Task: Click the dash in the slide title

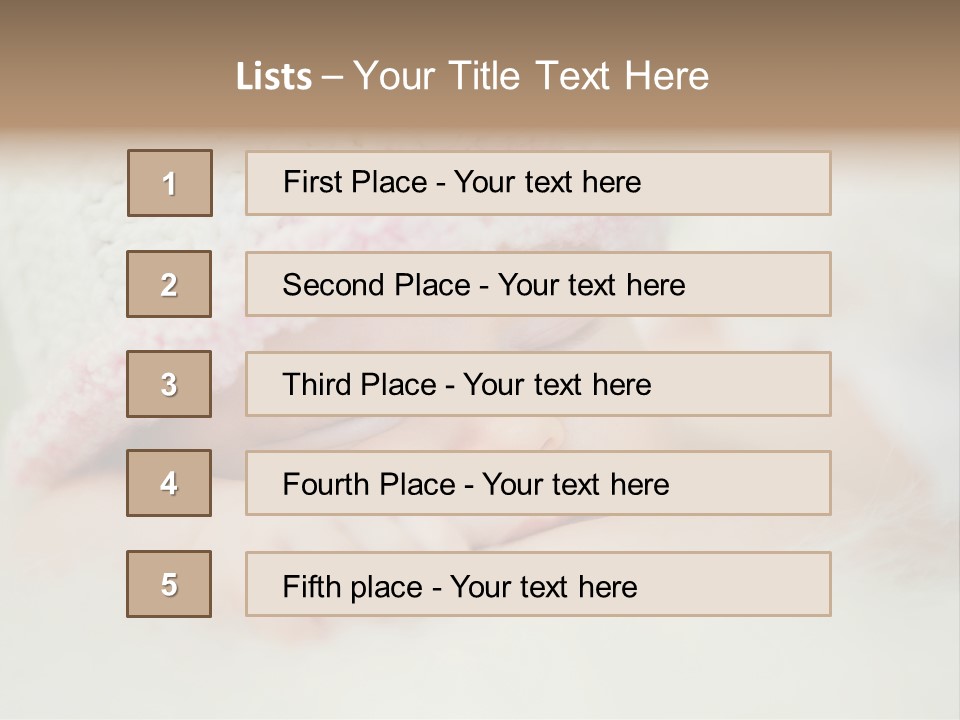Action: pyautogui.click(x=333, y=77)
